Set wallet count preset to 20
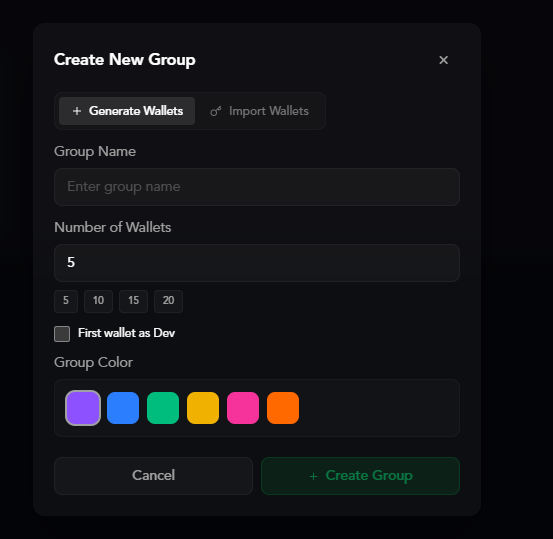The width and height of the screenshot is (553, 539). 168,301
